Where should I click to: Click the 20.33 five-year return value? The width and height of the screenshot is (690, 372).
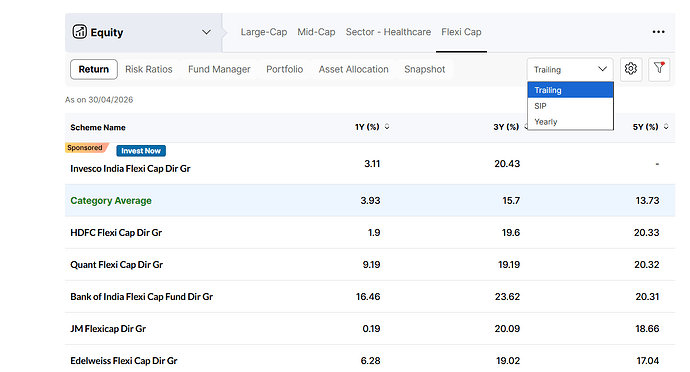coord(646,232)
